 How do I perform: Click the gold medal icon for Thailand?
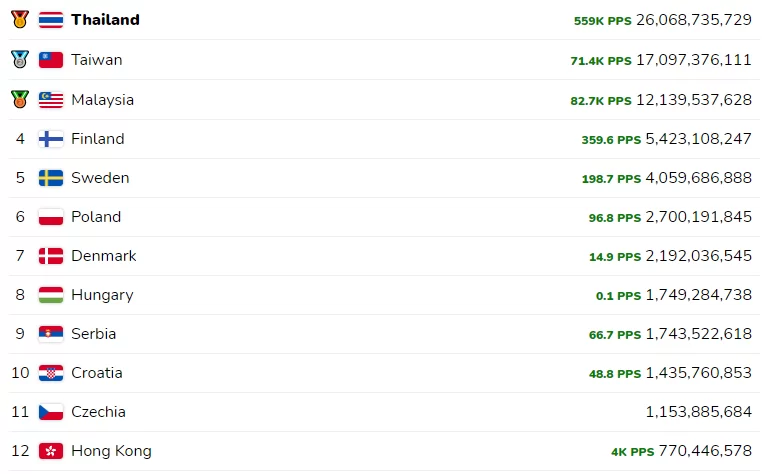tap(20, 19)
